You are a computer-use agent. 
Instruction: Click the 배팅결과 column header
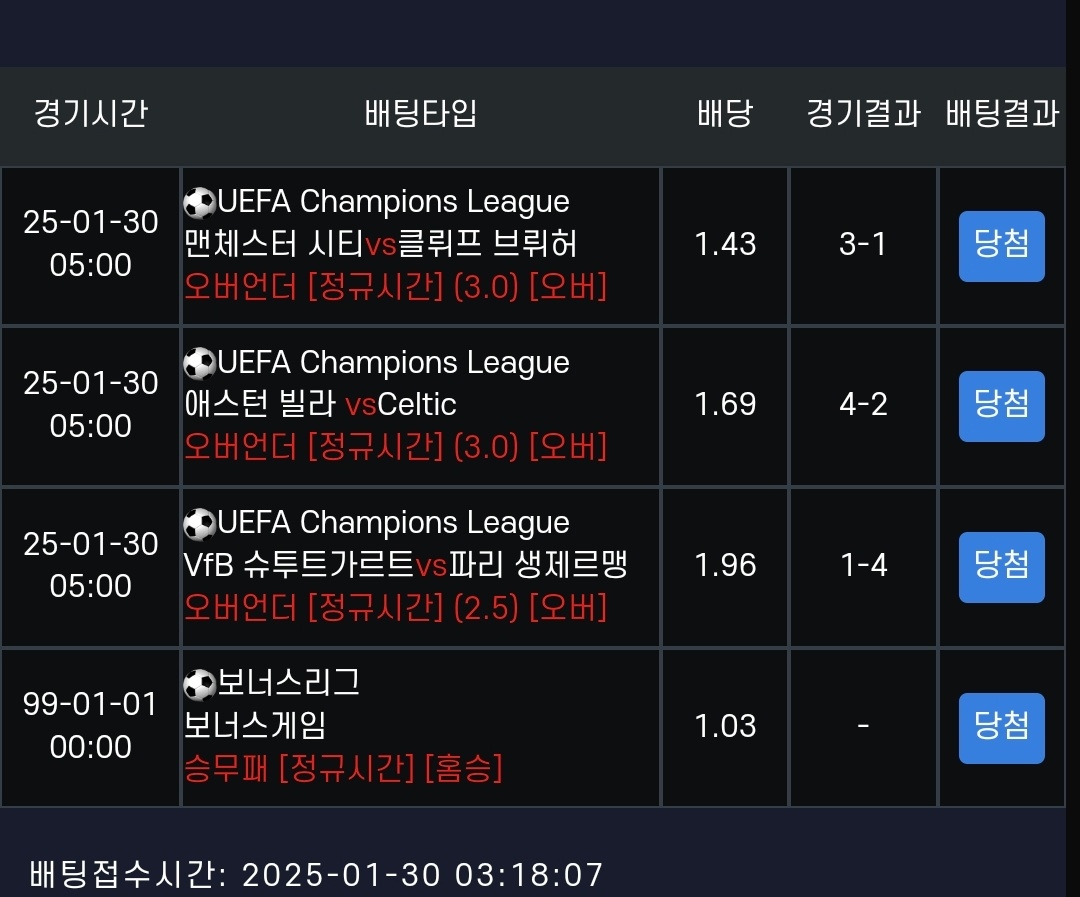(1001, 114)
